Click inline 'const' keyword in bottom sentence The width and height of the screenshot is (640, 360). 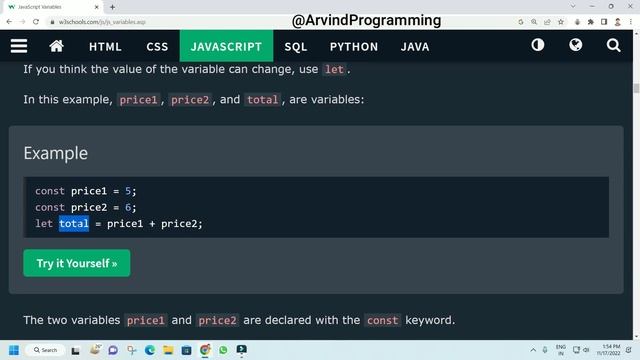pos(382,320)
